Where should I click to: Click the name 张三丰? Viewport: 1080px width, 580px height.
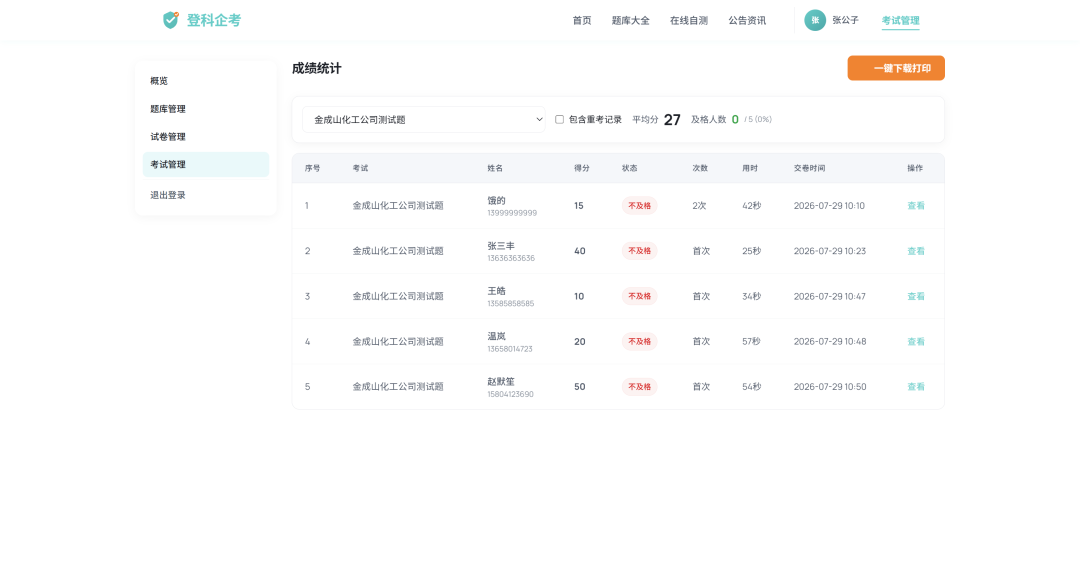click(x=501, y=245)
